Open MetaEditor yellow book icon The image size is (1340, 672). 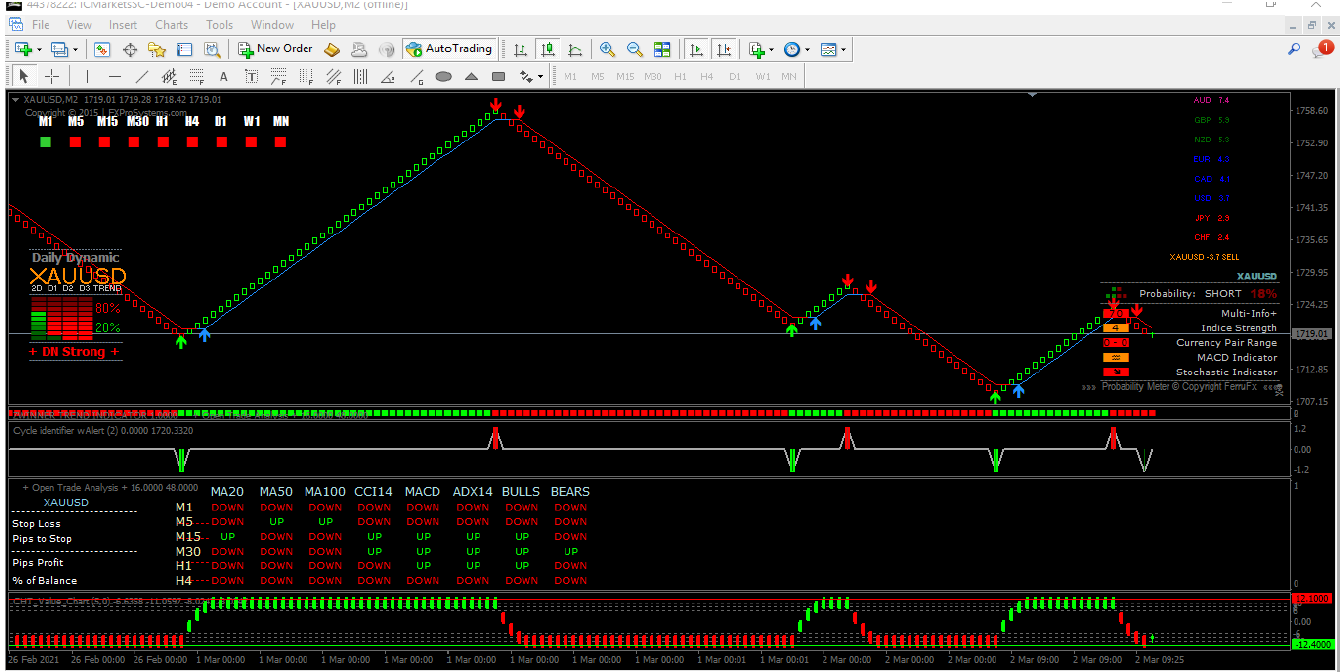click(333, 49)
